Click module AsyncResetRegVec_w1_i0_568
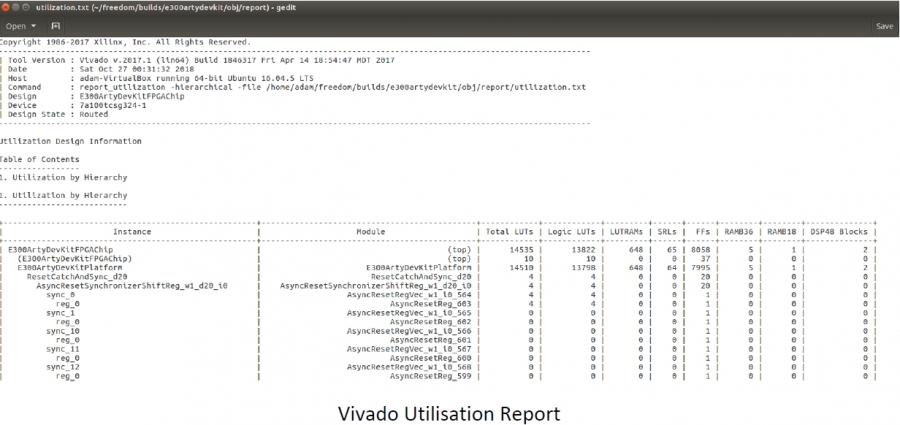 (x=409, y=367)
